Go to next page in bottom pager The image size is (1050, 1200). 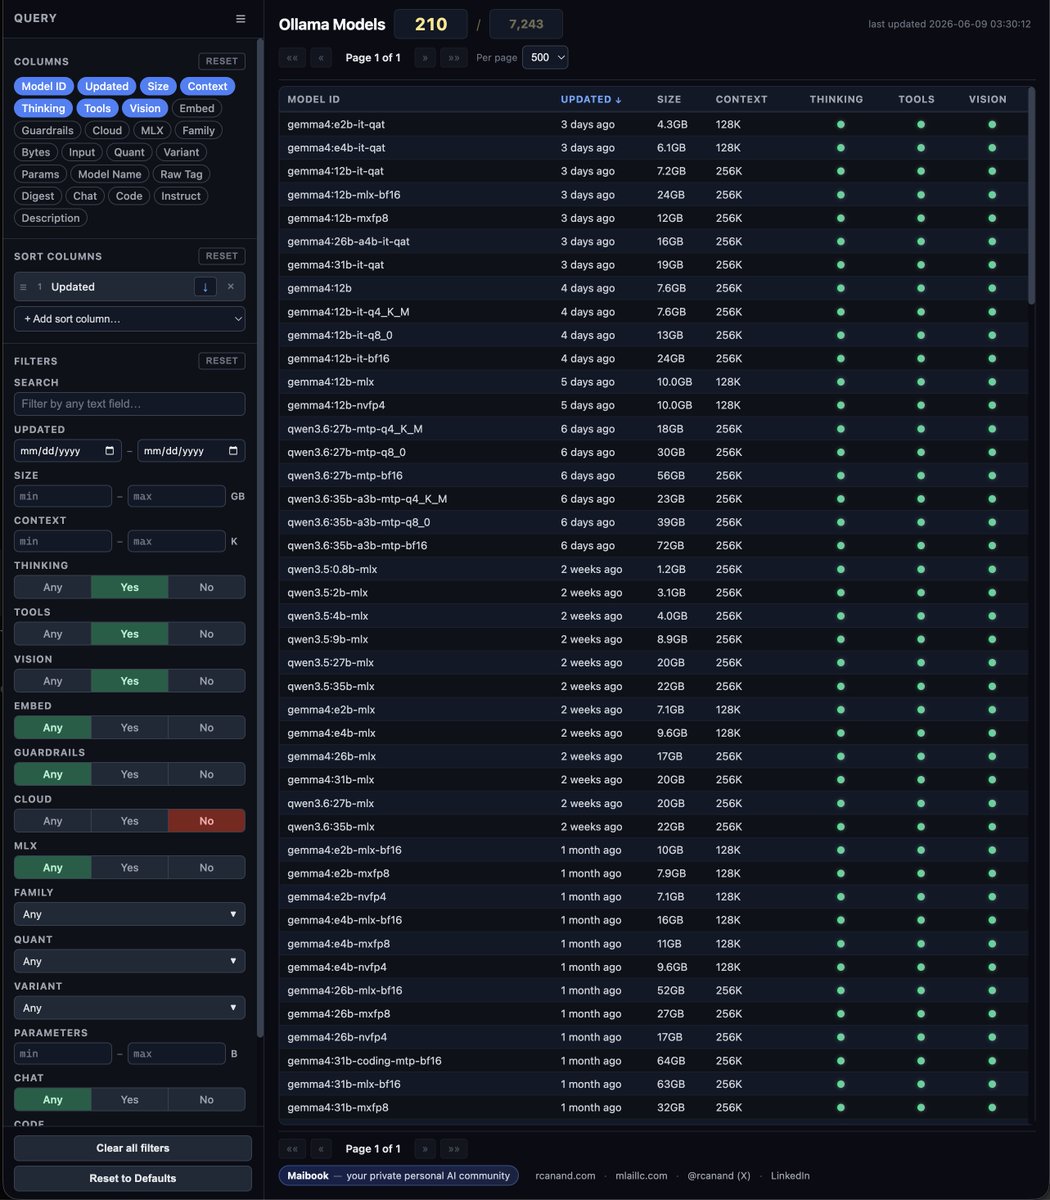[x=425, y=1149]
